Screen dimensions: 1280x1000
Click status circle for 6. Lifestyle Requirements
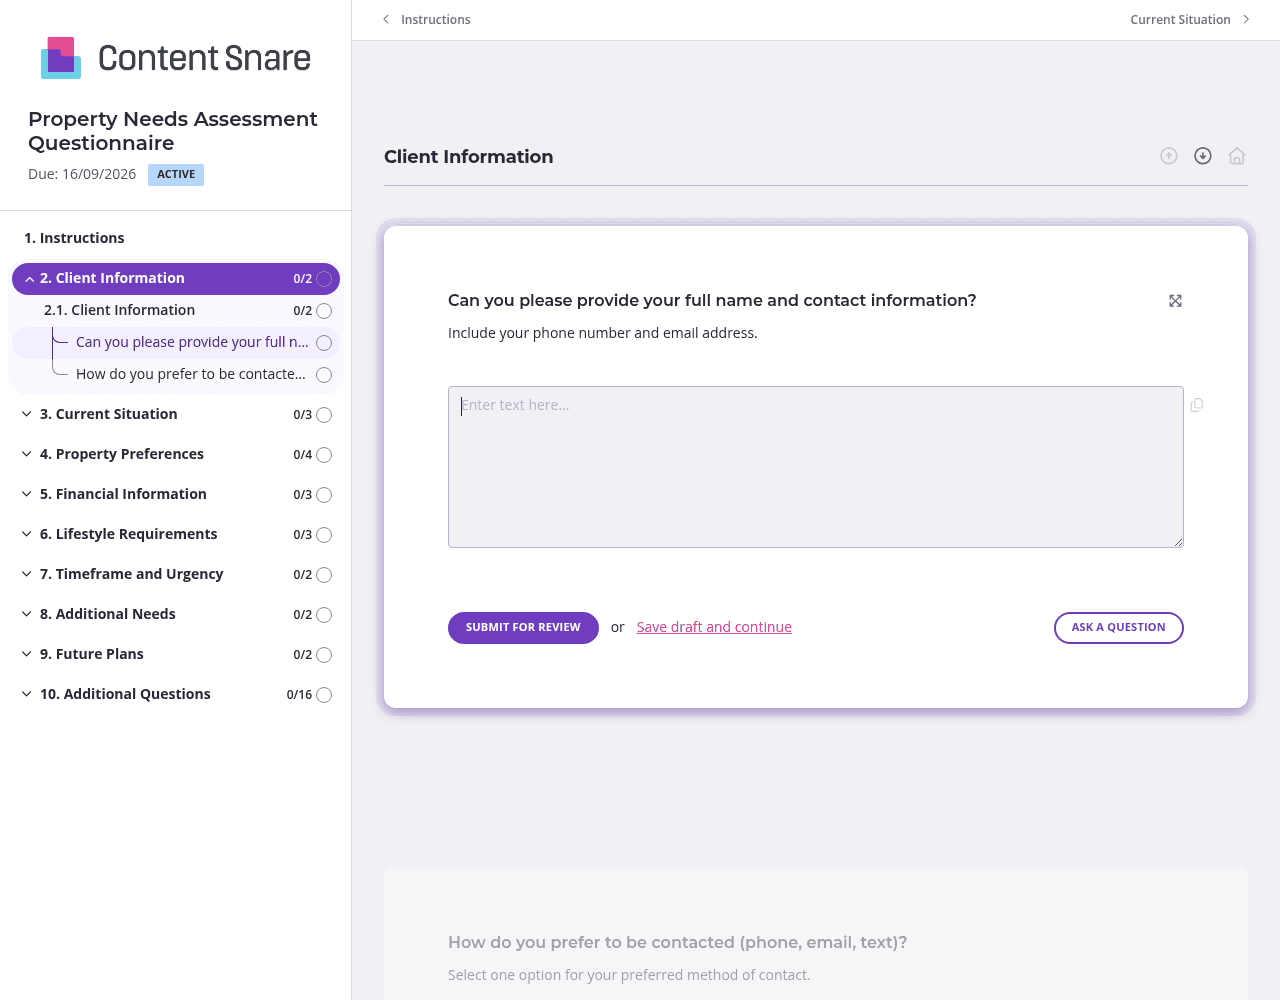tap(324, 535)
